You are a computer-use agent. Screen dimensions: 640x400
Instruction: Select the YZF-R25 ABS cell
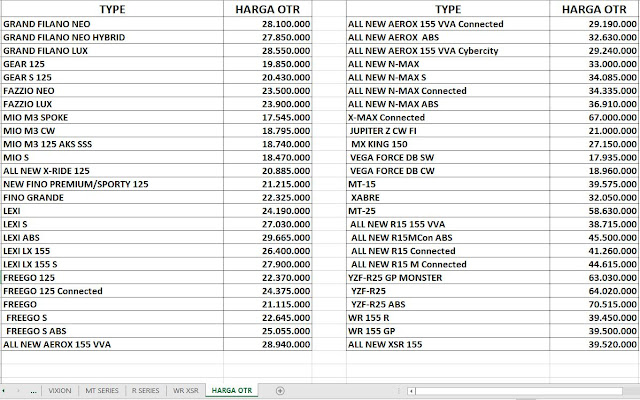448,304
